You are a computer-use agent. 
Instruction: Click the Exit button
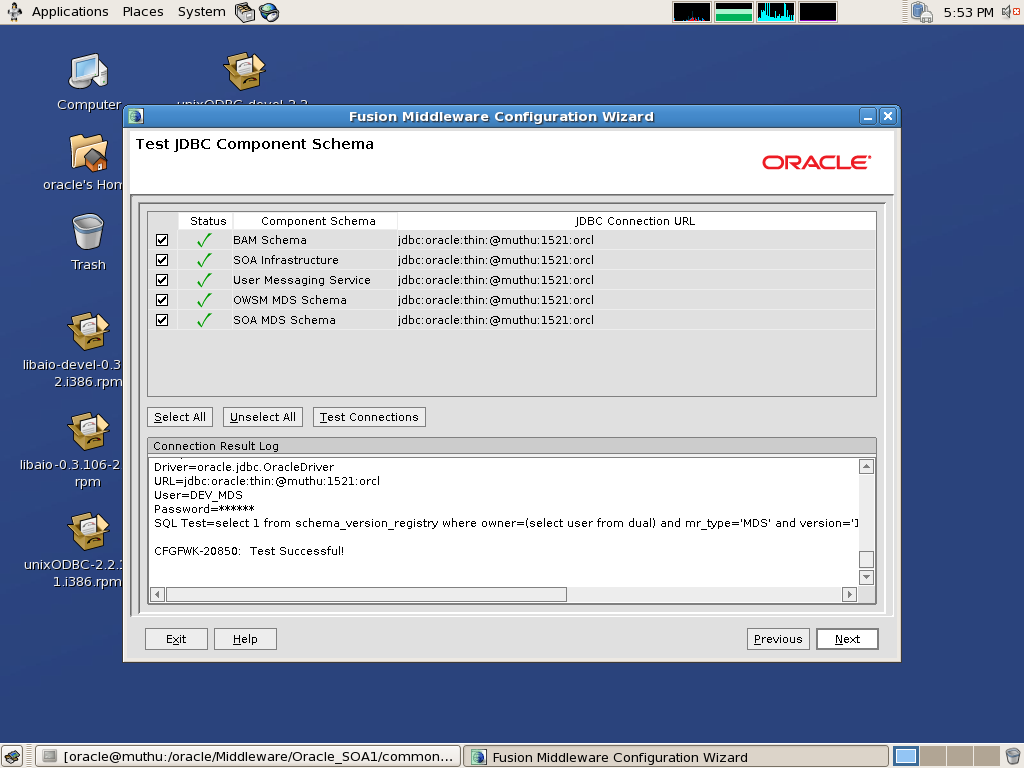pyautogui.click(x=176, y=639)
